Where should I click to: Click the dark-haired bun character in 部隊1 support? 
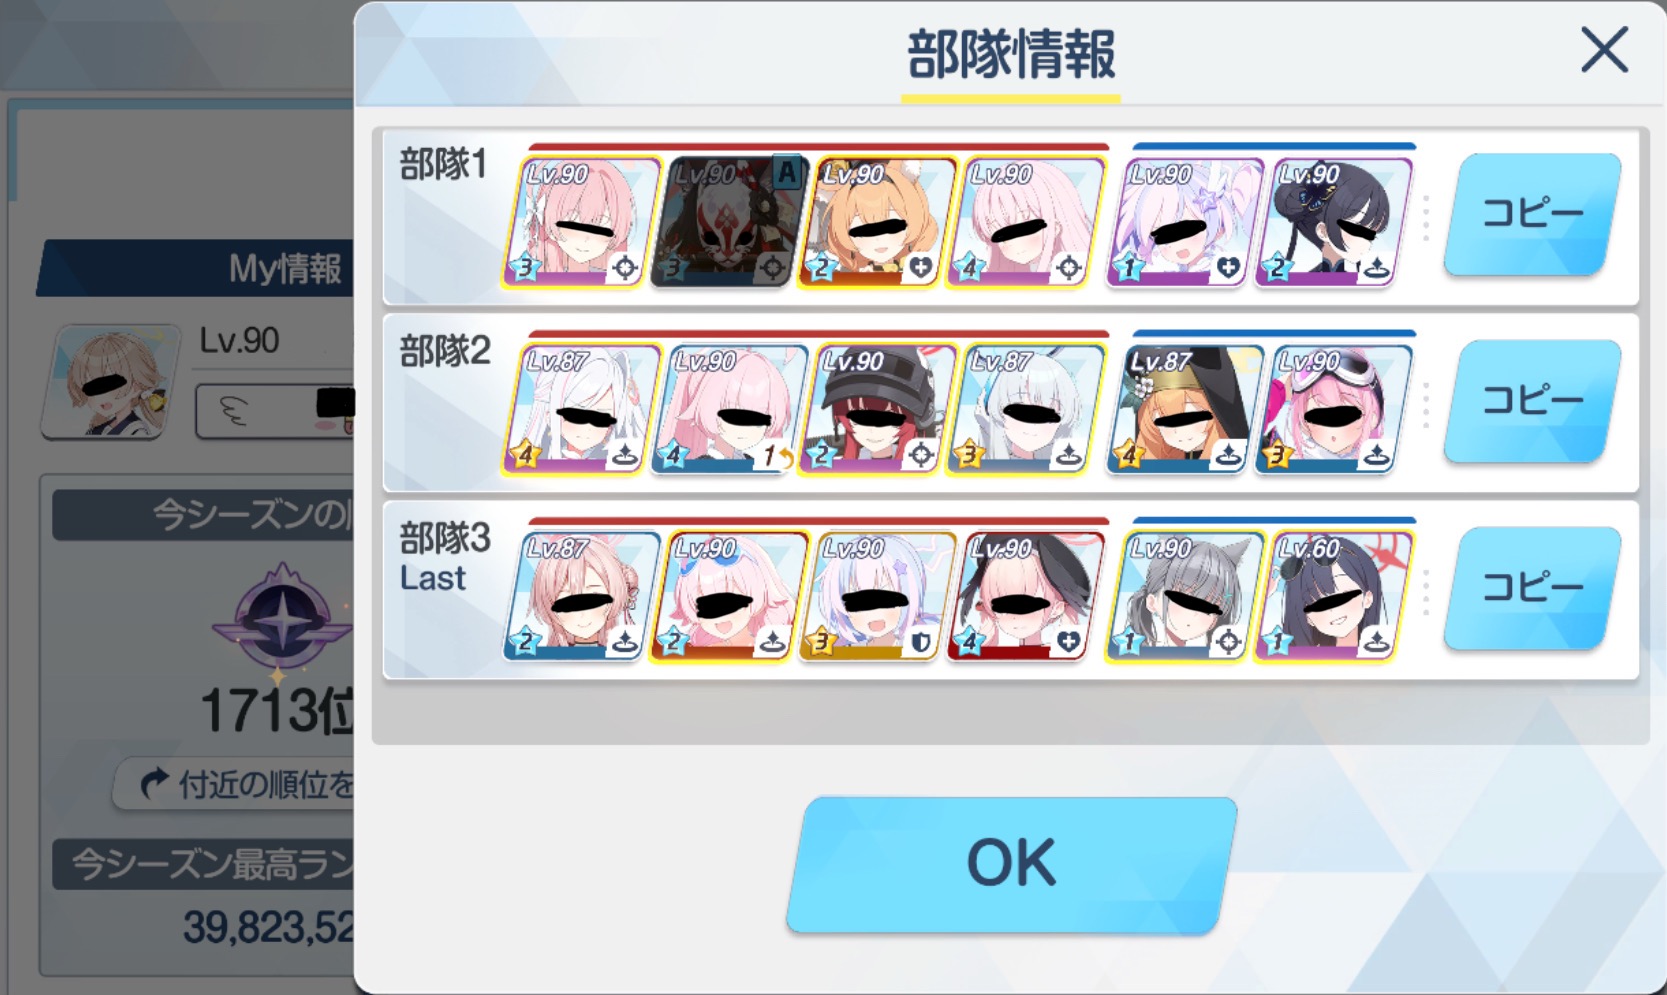tap(1335, 222)
